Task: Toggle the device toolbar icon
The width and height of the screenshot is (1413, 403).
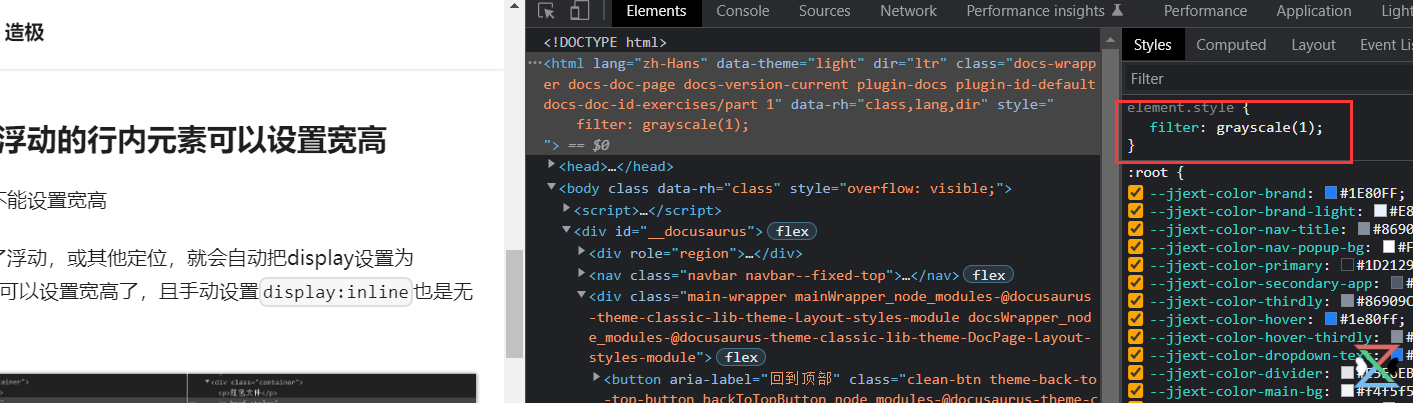Action: coord(580,12)
